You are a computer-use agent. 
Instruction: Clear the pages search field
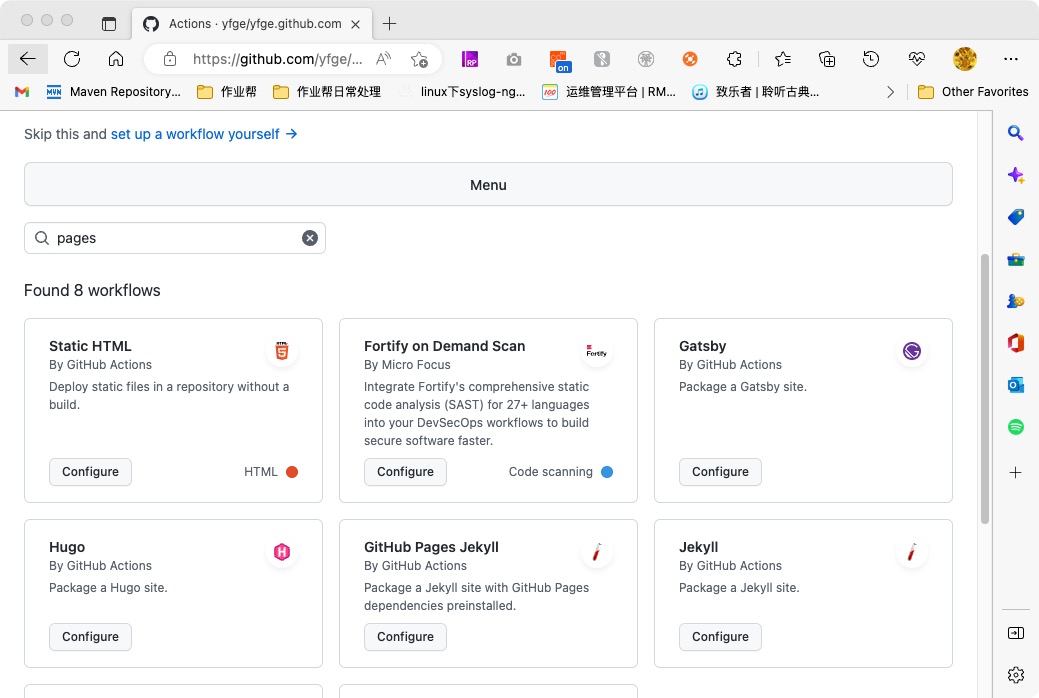coord(310,238)
